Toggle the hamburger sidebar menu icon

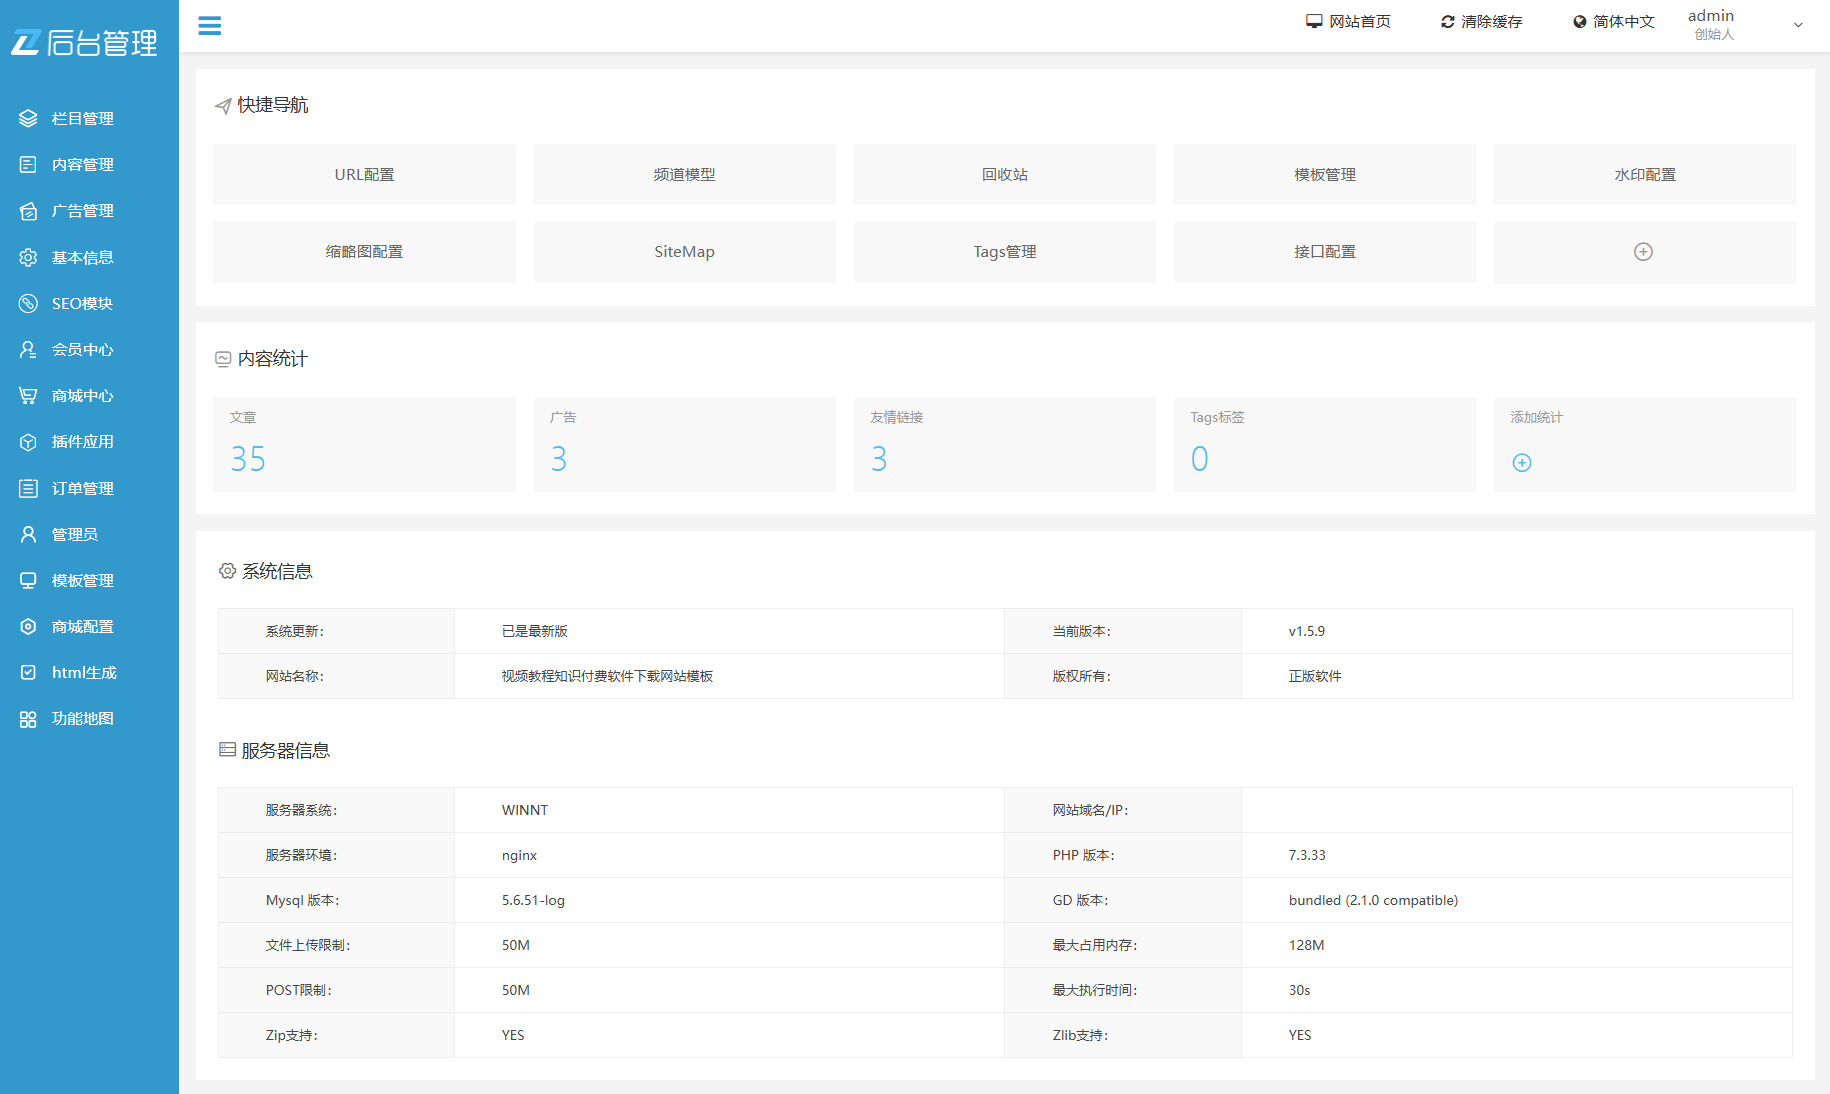(x=209, y=26)
